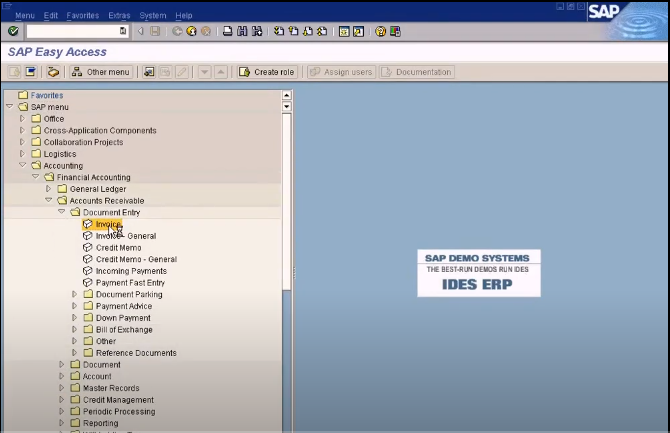Click the Add to Favorites icon

149,72
